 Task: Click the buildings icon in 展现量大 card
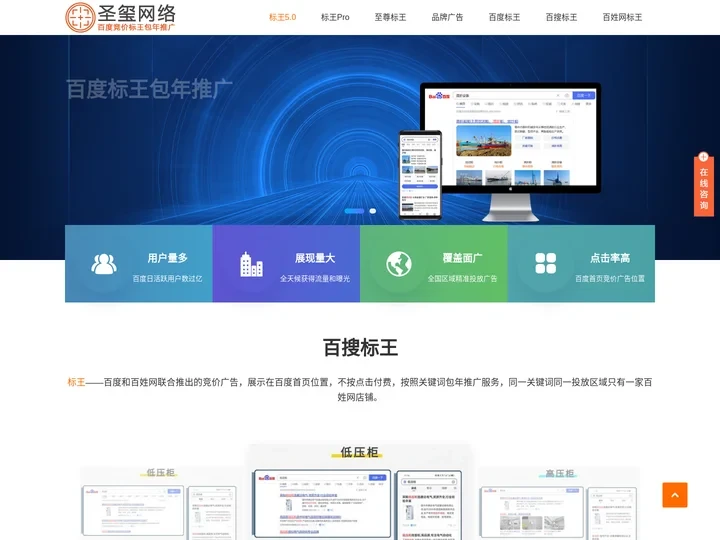click(251, 264)
